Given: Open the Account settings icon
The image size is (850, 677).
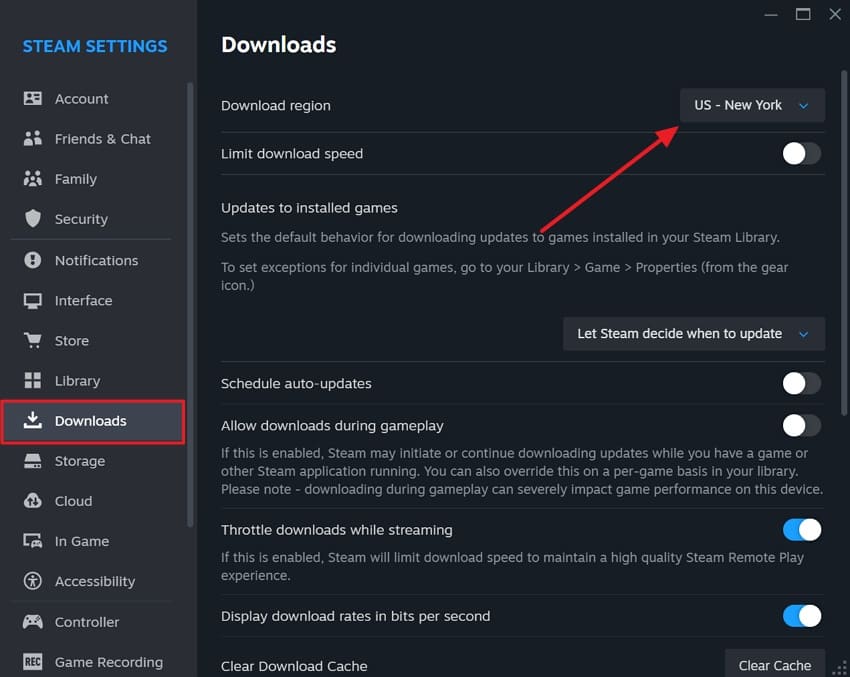Looking at the screenshot, I should pyautogui.click(x=34, y=98).
